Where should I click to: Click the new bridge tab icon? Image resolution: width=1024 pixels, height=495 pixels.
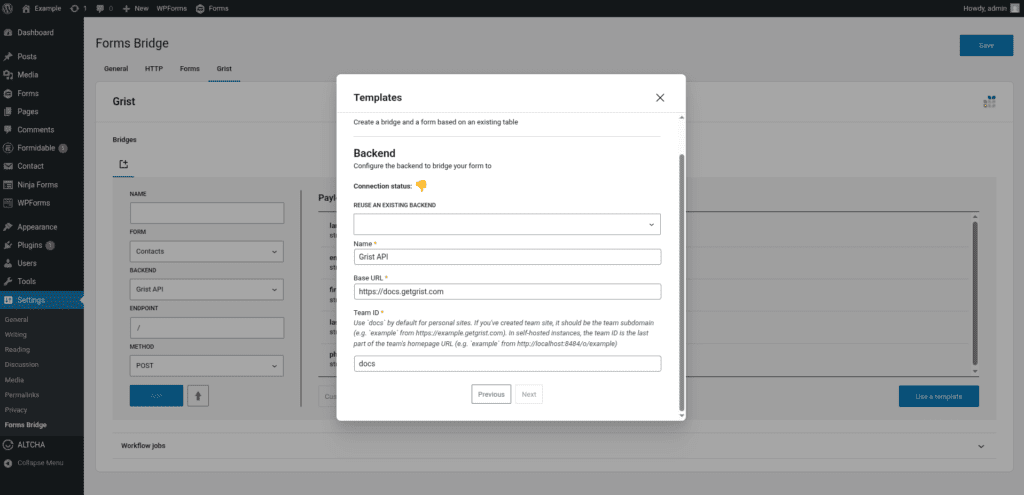[x=123, y=164]
